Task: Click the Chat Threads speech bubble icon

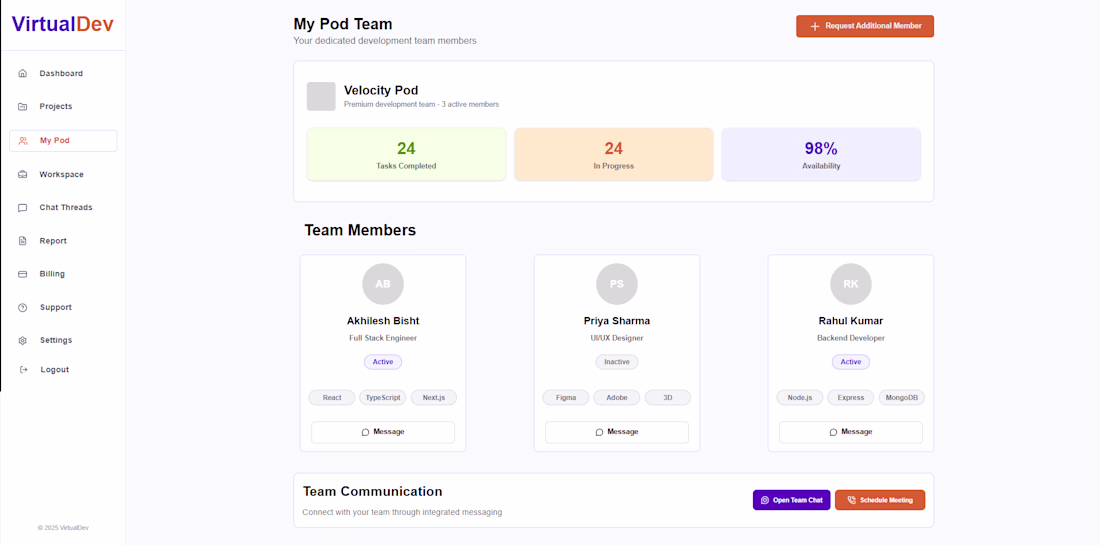Action: (x=22, y=208)
